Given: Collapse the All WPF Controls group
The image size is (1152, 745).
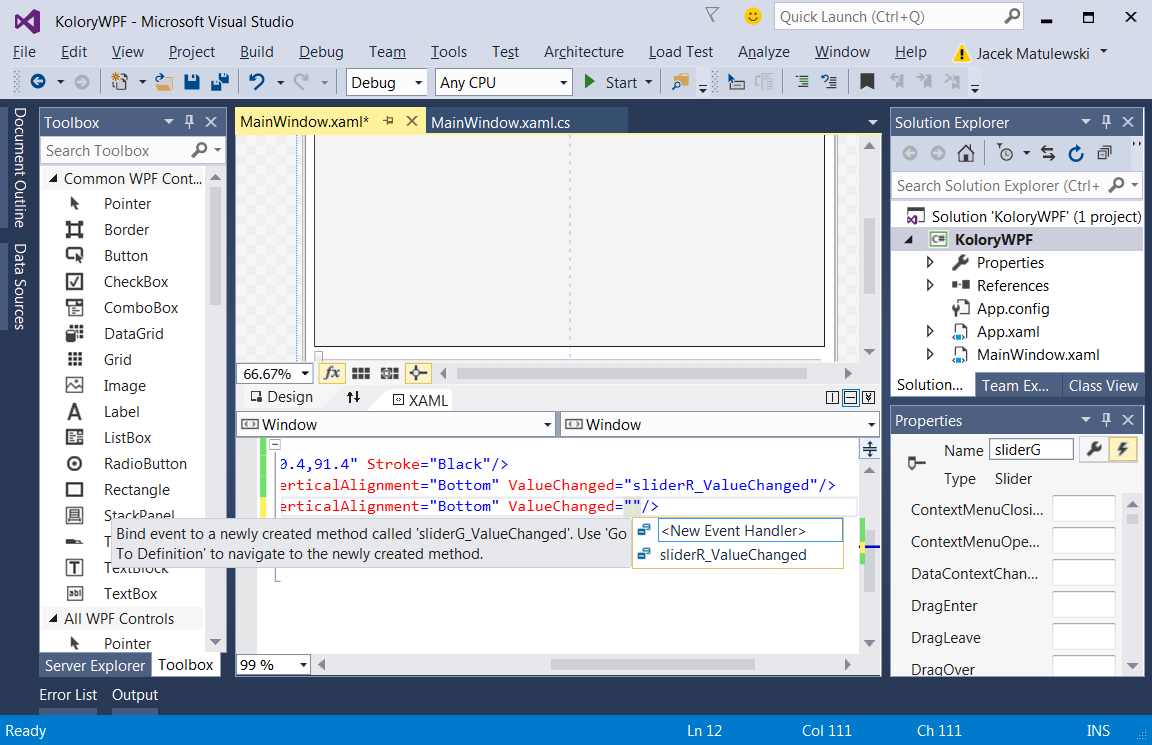Looking at the screenshot, I should (53, 619).
